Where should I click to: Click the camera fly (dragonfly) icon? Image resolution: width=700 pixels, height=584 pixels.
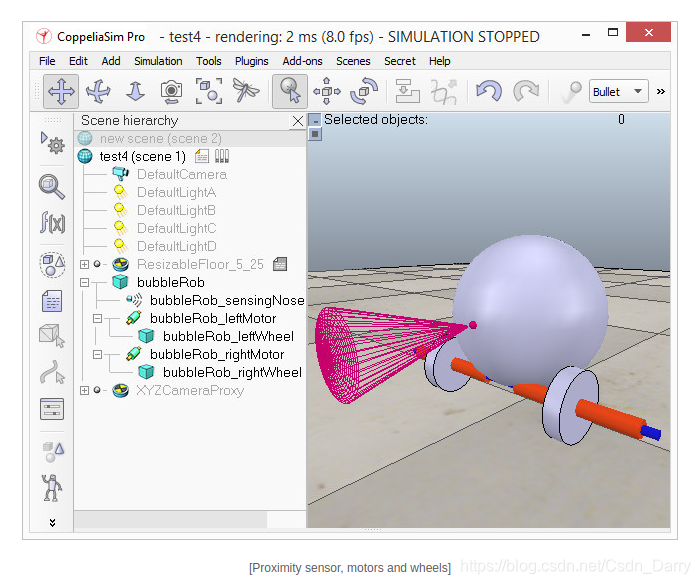(246, 91)
